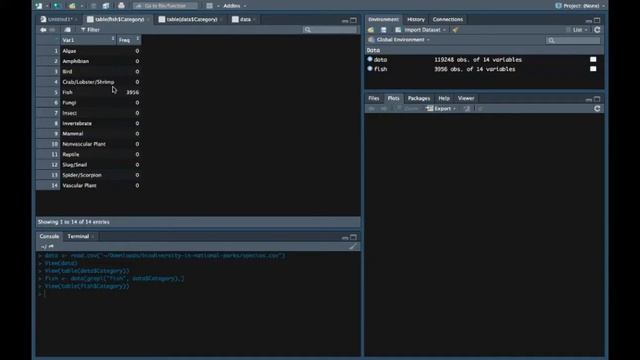Minimize the Console pane
Screen dimensions: 640x360
[345, 237]
